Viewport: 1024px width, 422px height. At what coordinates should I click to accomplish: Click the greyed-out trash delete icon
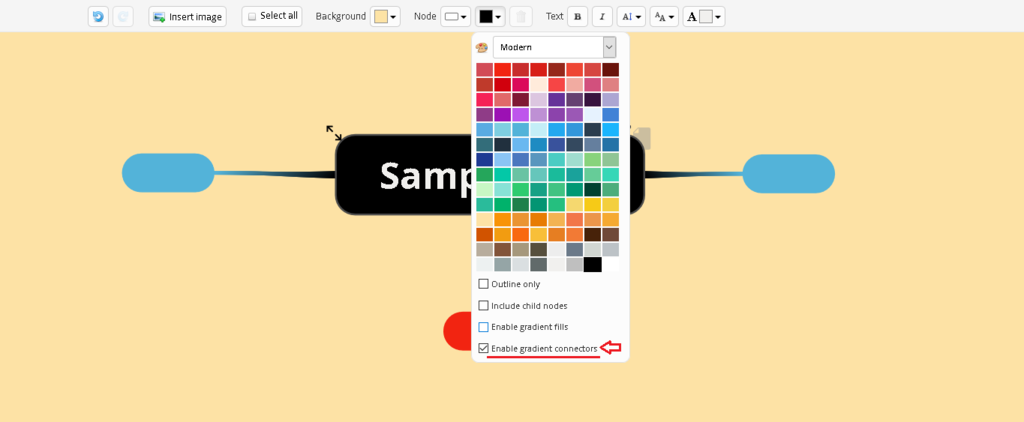point(520,16)
